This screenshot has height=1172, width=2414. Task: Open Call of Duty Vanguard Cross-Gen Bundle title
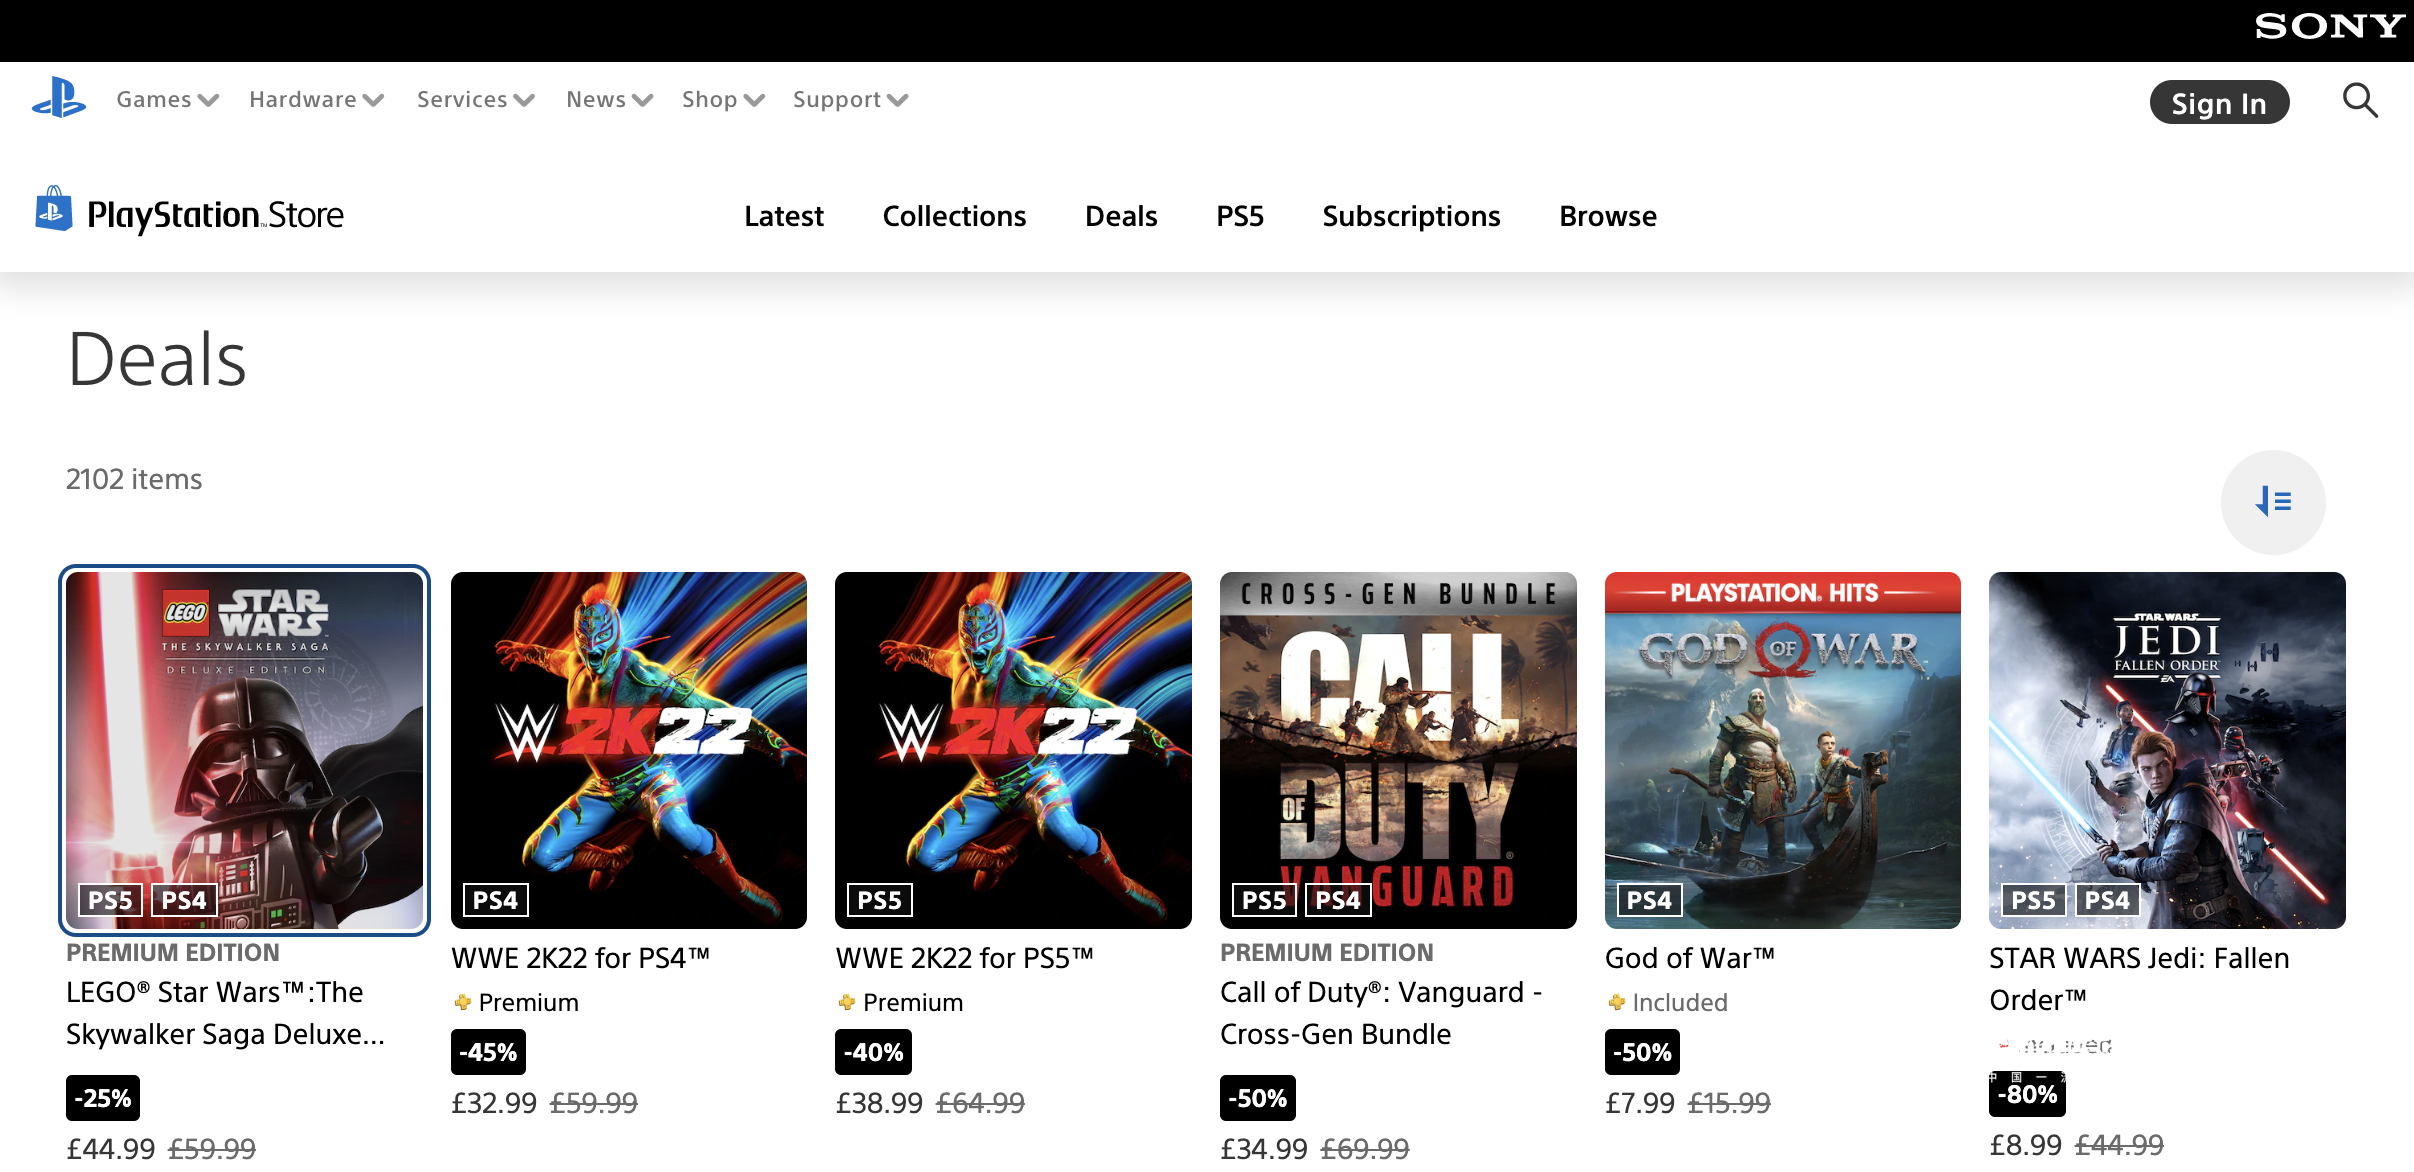(x=1381, y=1013)
